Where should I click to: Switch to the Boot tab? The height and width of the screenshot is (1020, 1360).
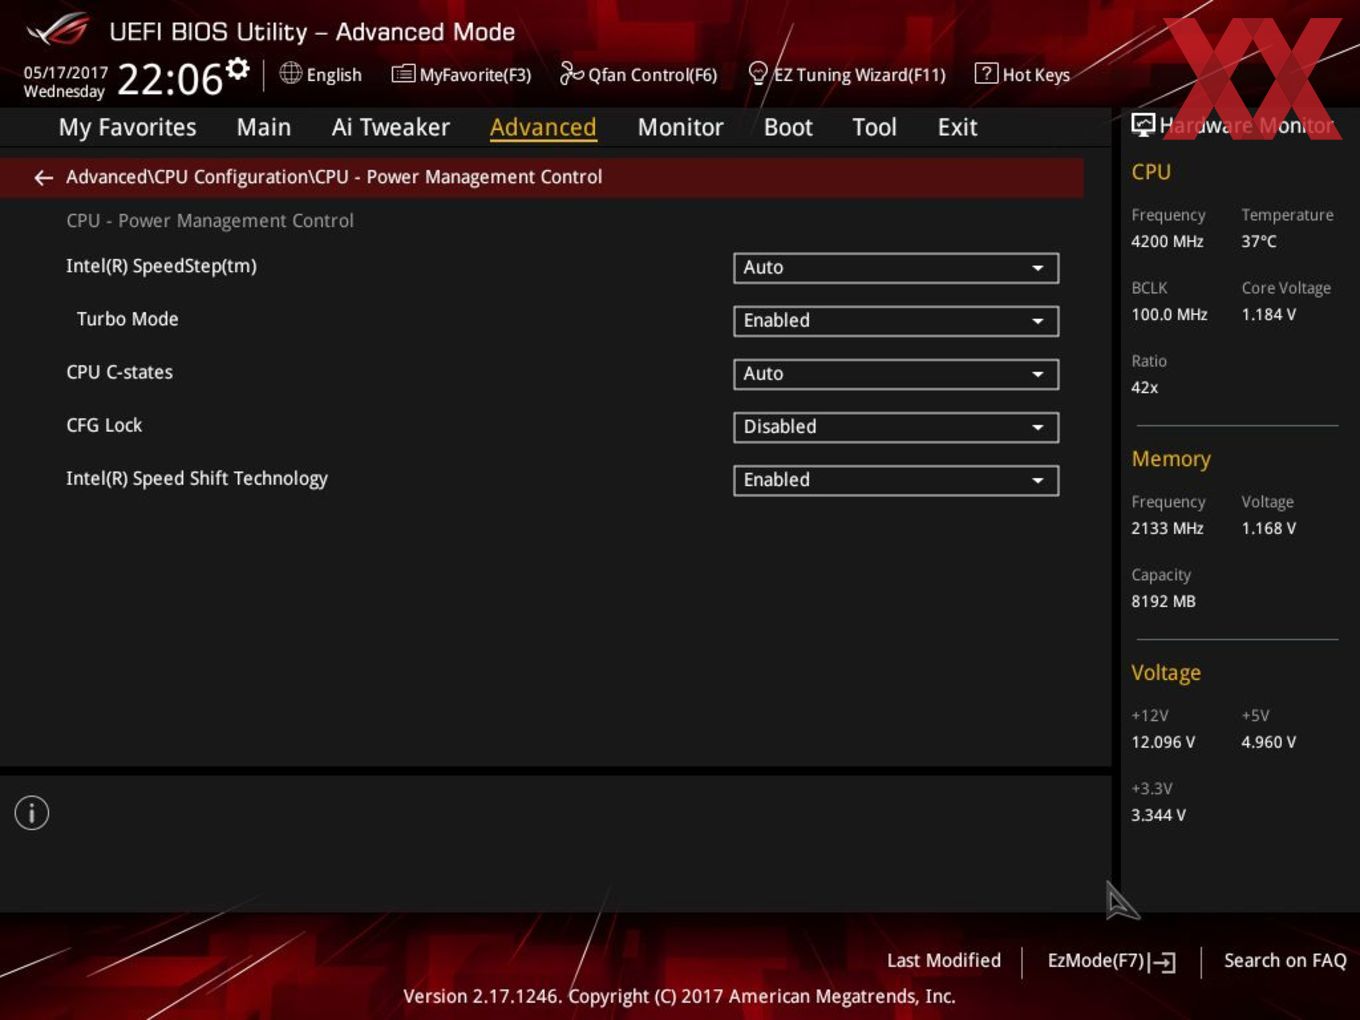(788, 127)
